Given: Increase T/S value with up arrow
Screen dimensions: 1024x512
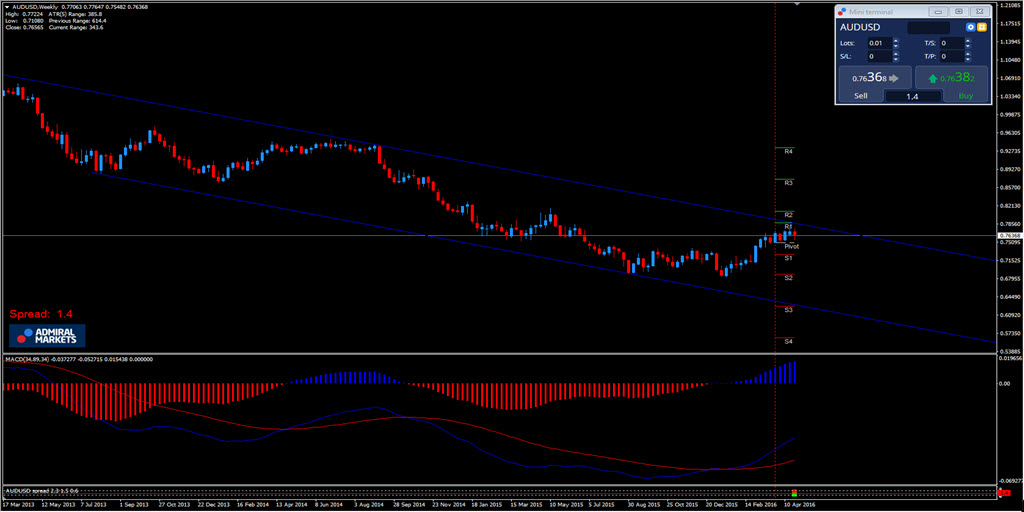Looking at the screenshot, I should tap(968, 41).
